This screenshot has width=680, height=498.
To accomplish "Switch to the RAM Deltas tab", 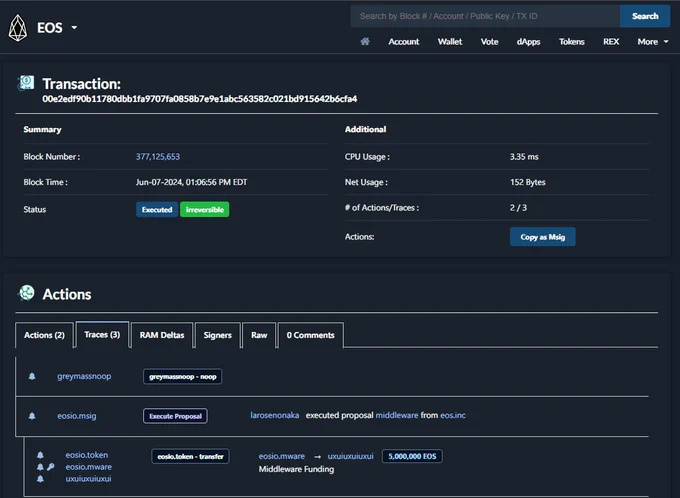I will (x=162, y=335).
